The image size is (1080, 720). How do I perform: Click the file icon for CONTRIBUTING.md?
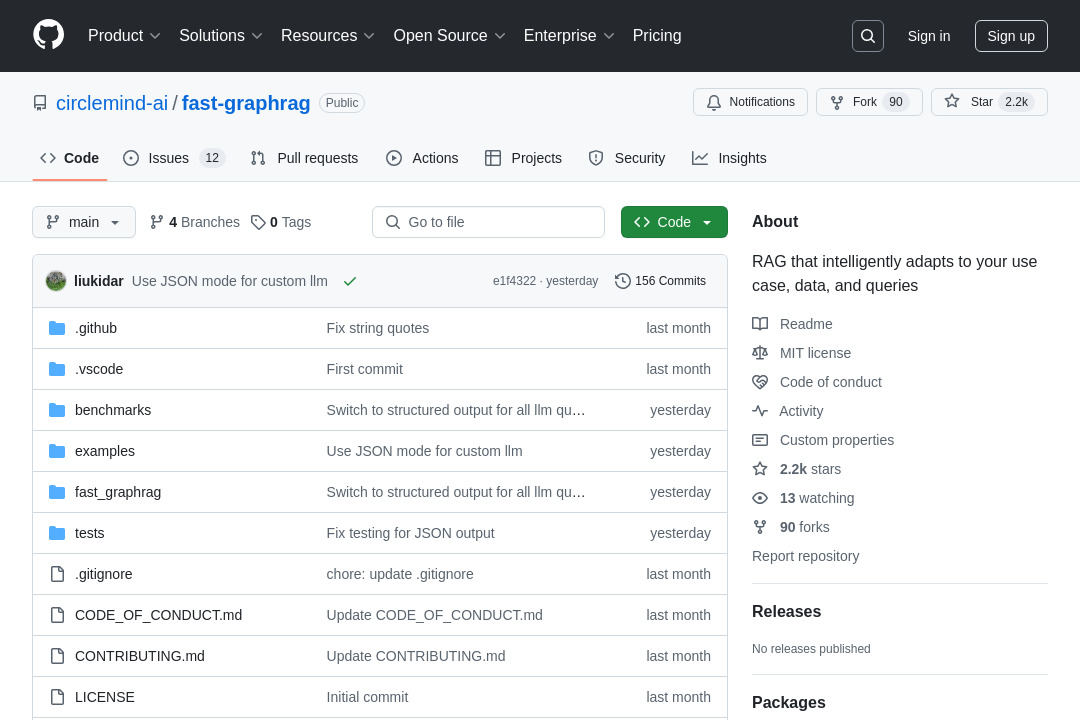57,656
